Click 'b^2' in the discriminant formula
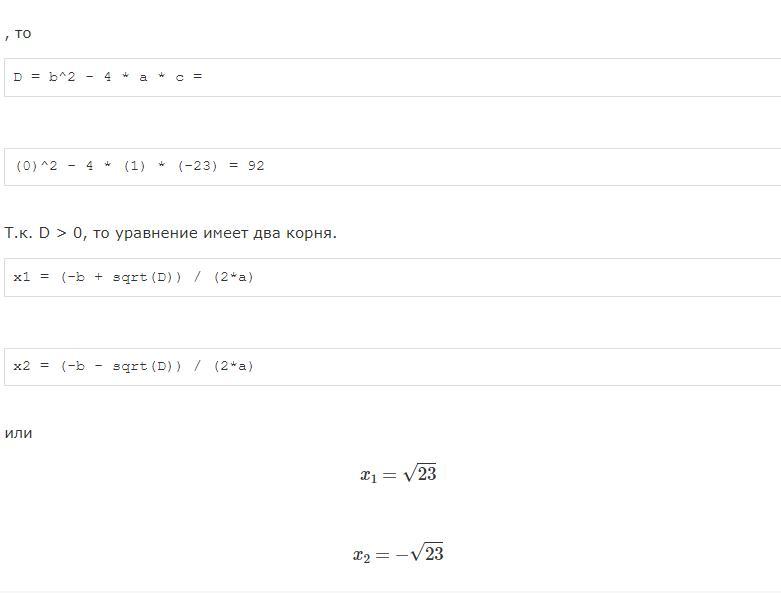Screen dimensions: 781x593 (62, 77)
